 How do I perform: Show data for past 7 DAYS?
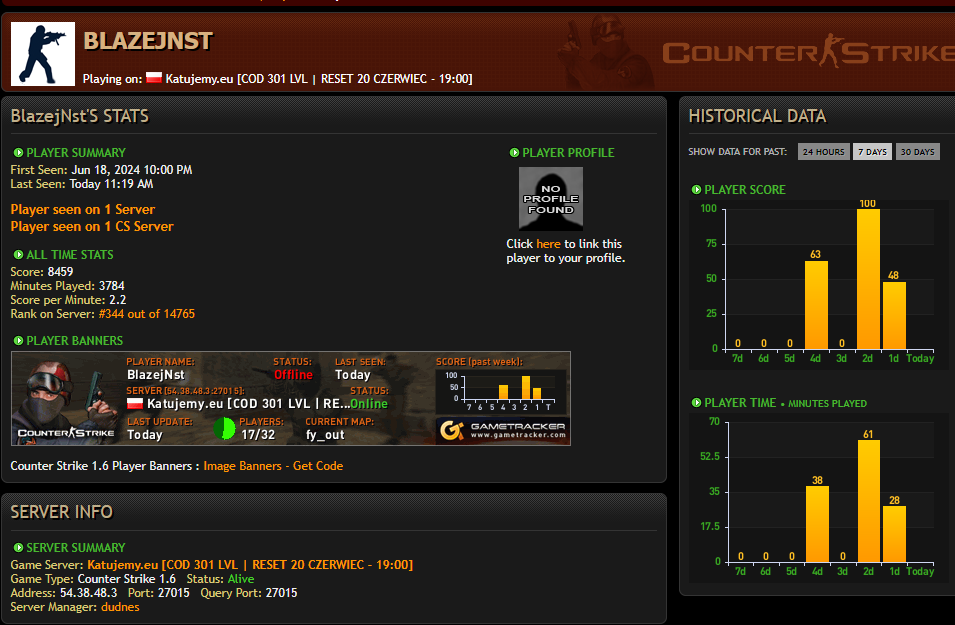pyautogui.click(x=872, y=152)
